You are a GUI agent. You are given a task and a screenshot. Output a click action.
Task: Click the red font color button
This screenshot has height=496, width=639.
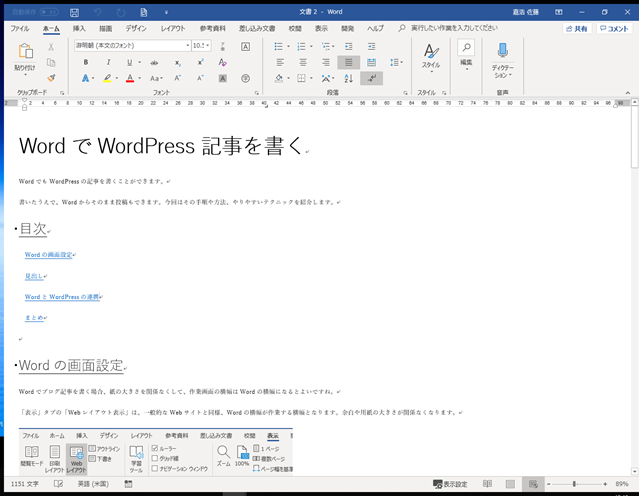[130, 78]
